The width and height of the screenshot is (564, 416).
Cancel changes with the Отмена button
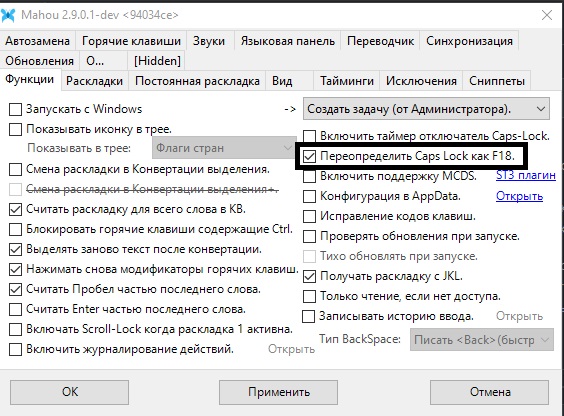(490, 392)
